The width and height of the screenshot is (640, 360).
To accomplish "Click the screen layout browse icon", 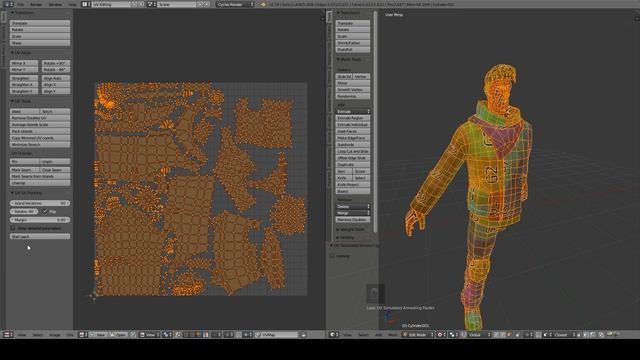I will (86, 4).
